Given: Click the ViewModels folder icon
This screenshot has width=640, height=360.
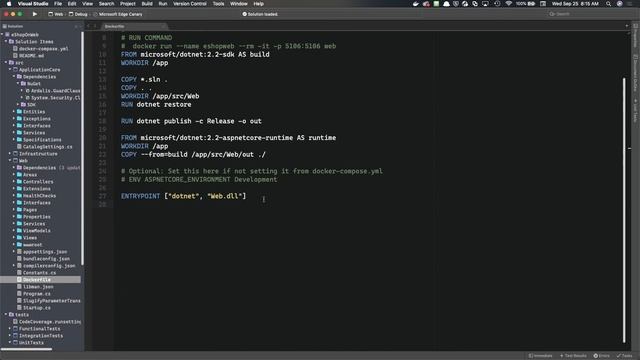Looking at the screenshot, I should [x=19, y=230].
